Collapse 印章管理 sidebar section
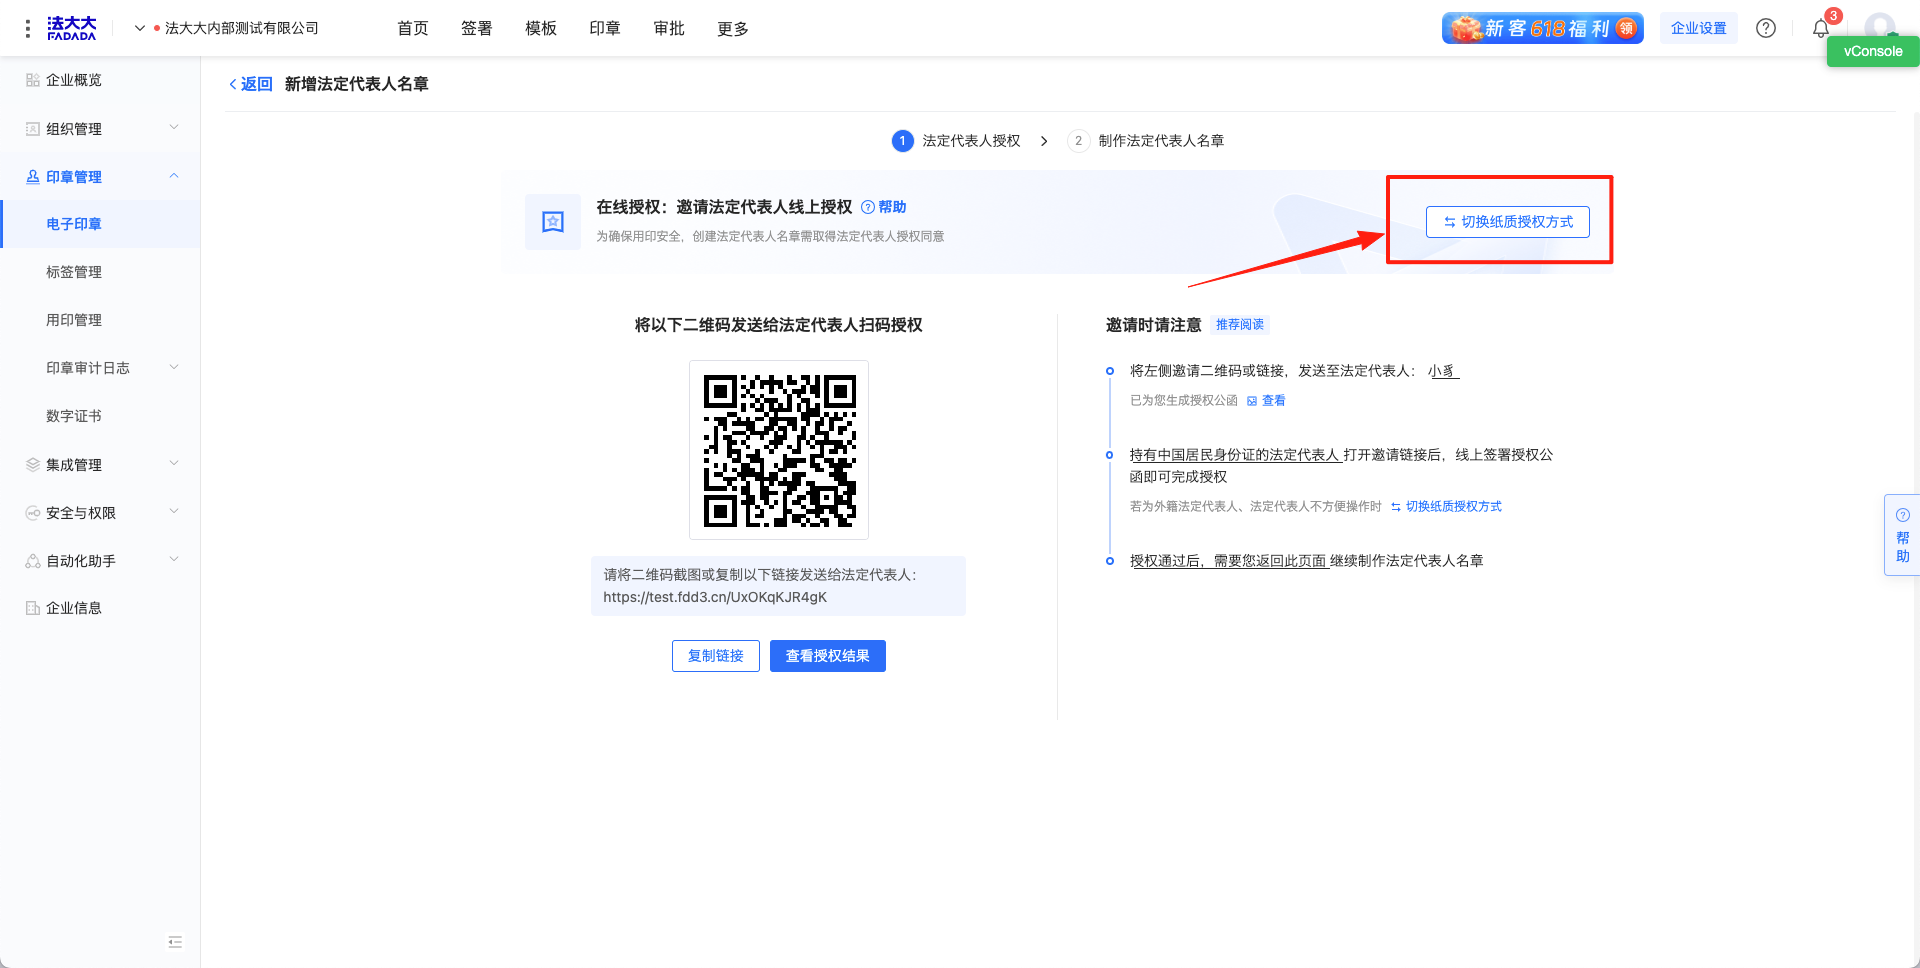1920x968 pixels. click(100, 176)
